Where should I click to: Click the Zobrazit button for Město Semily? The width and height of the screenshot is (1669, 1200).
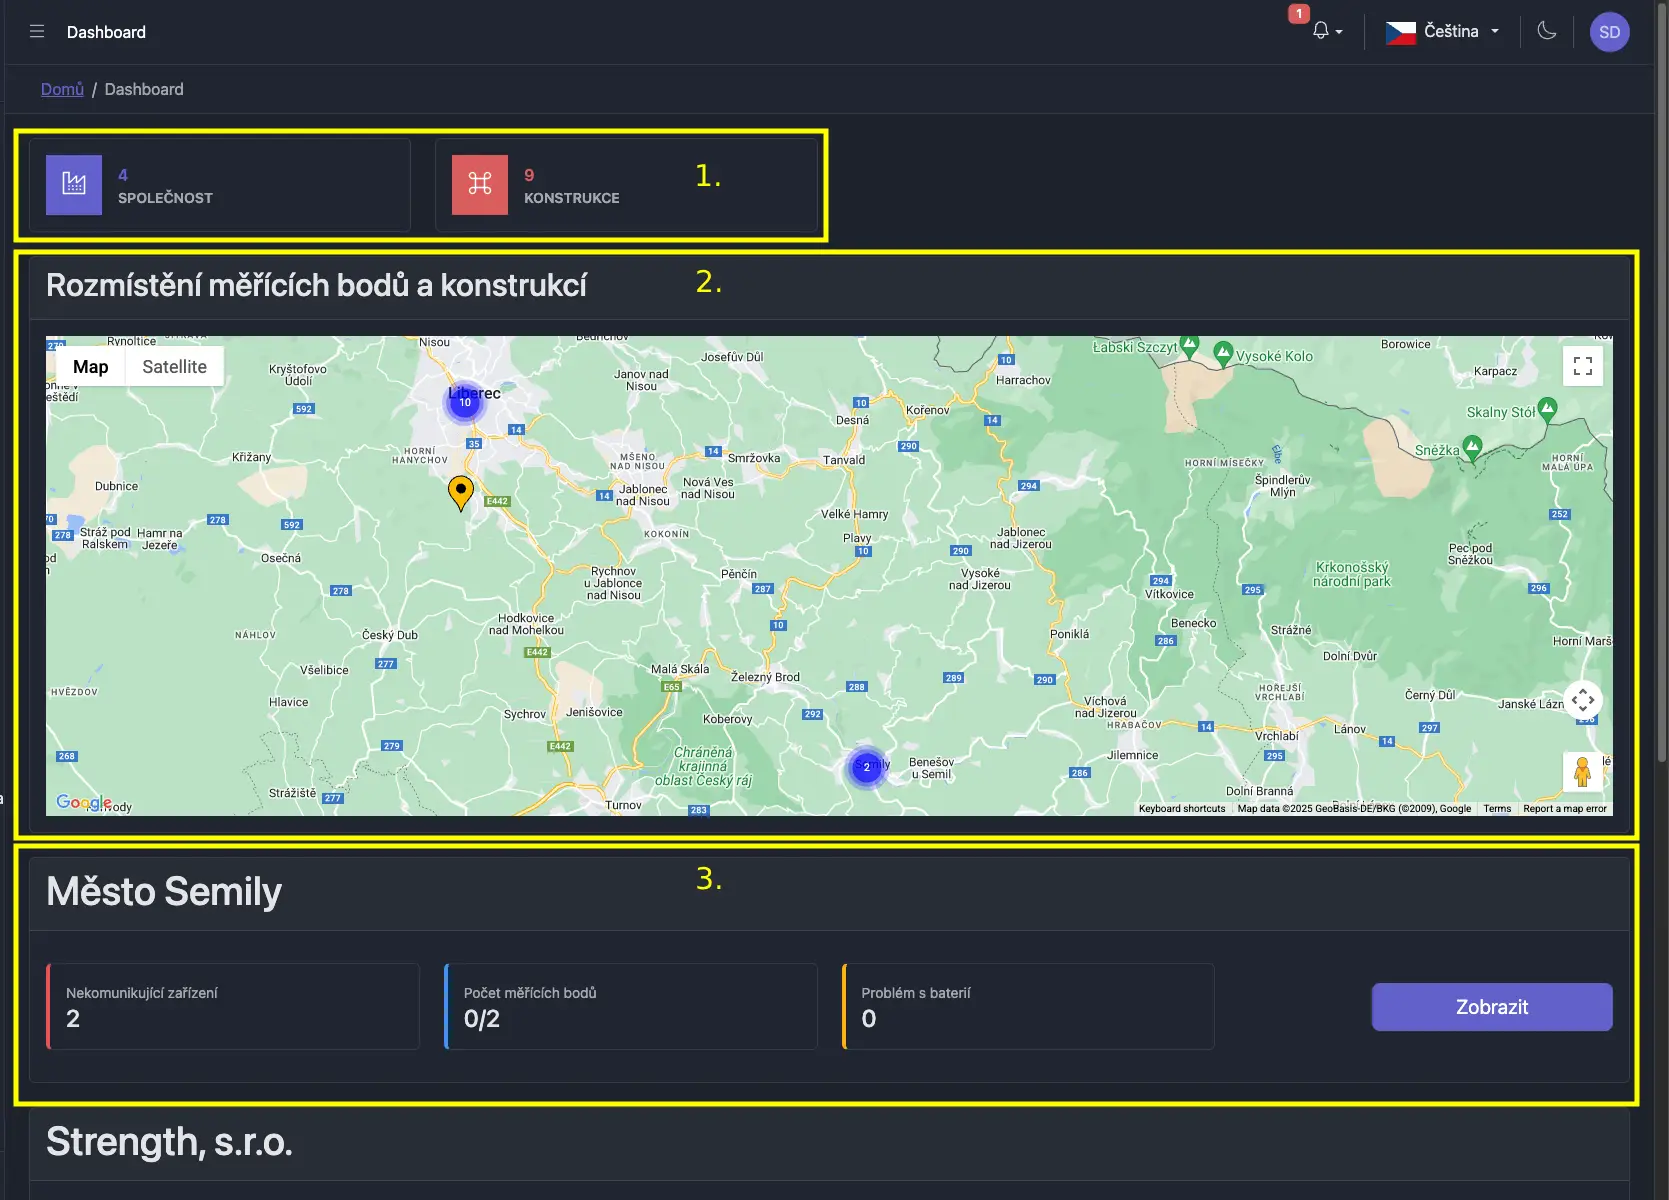click(x=1491, y=1007)
